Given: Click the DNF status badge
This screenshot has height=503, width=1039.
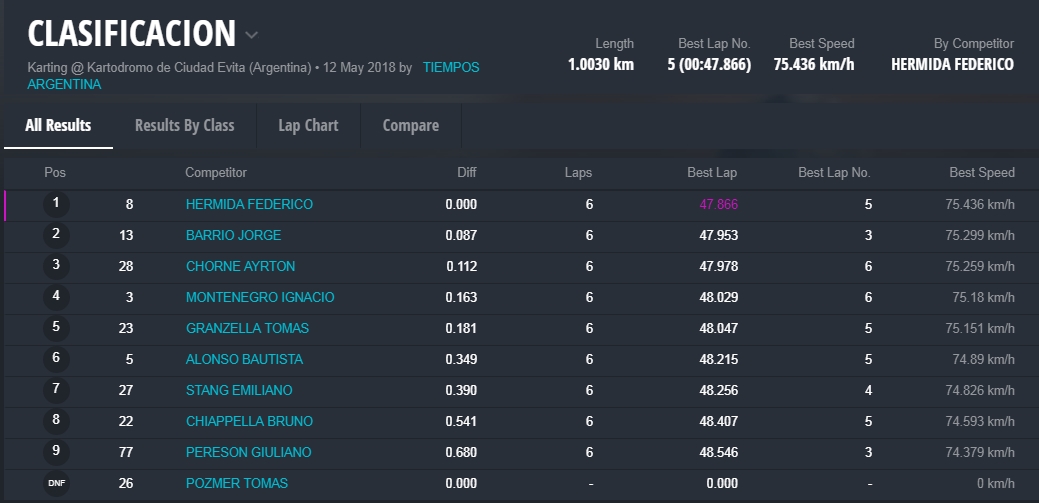Looking at the screenshot, I should [56, 483].
